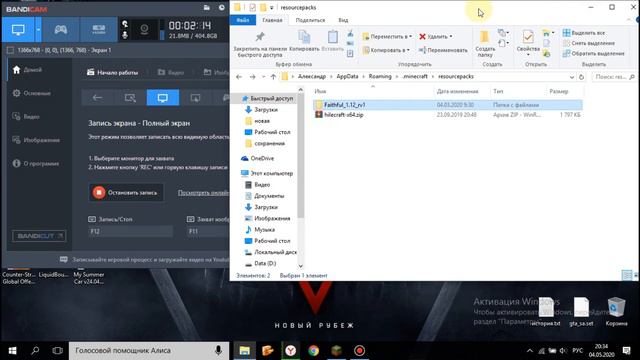
Task: Open Поделиться tab in Explorer ribbon
Action: click(x=310, y=20)
